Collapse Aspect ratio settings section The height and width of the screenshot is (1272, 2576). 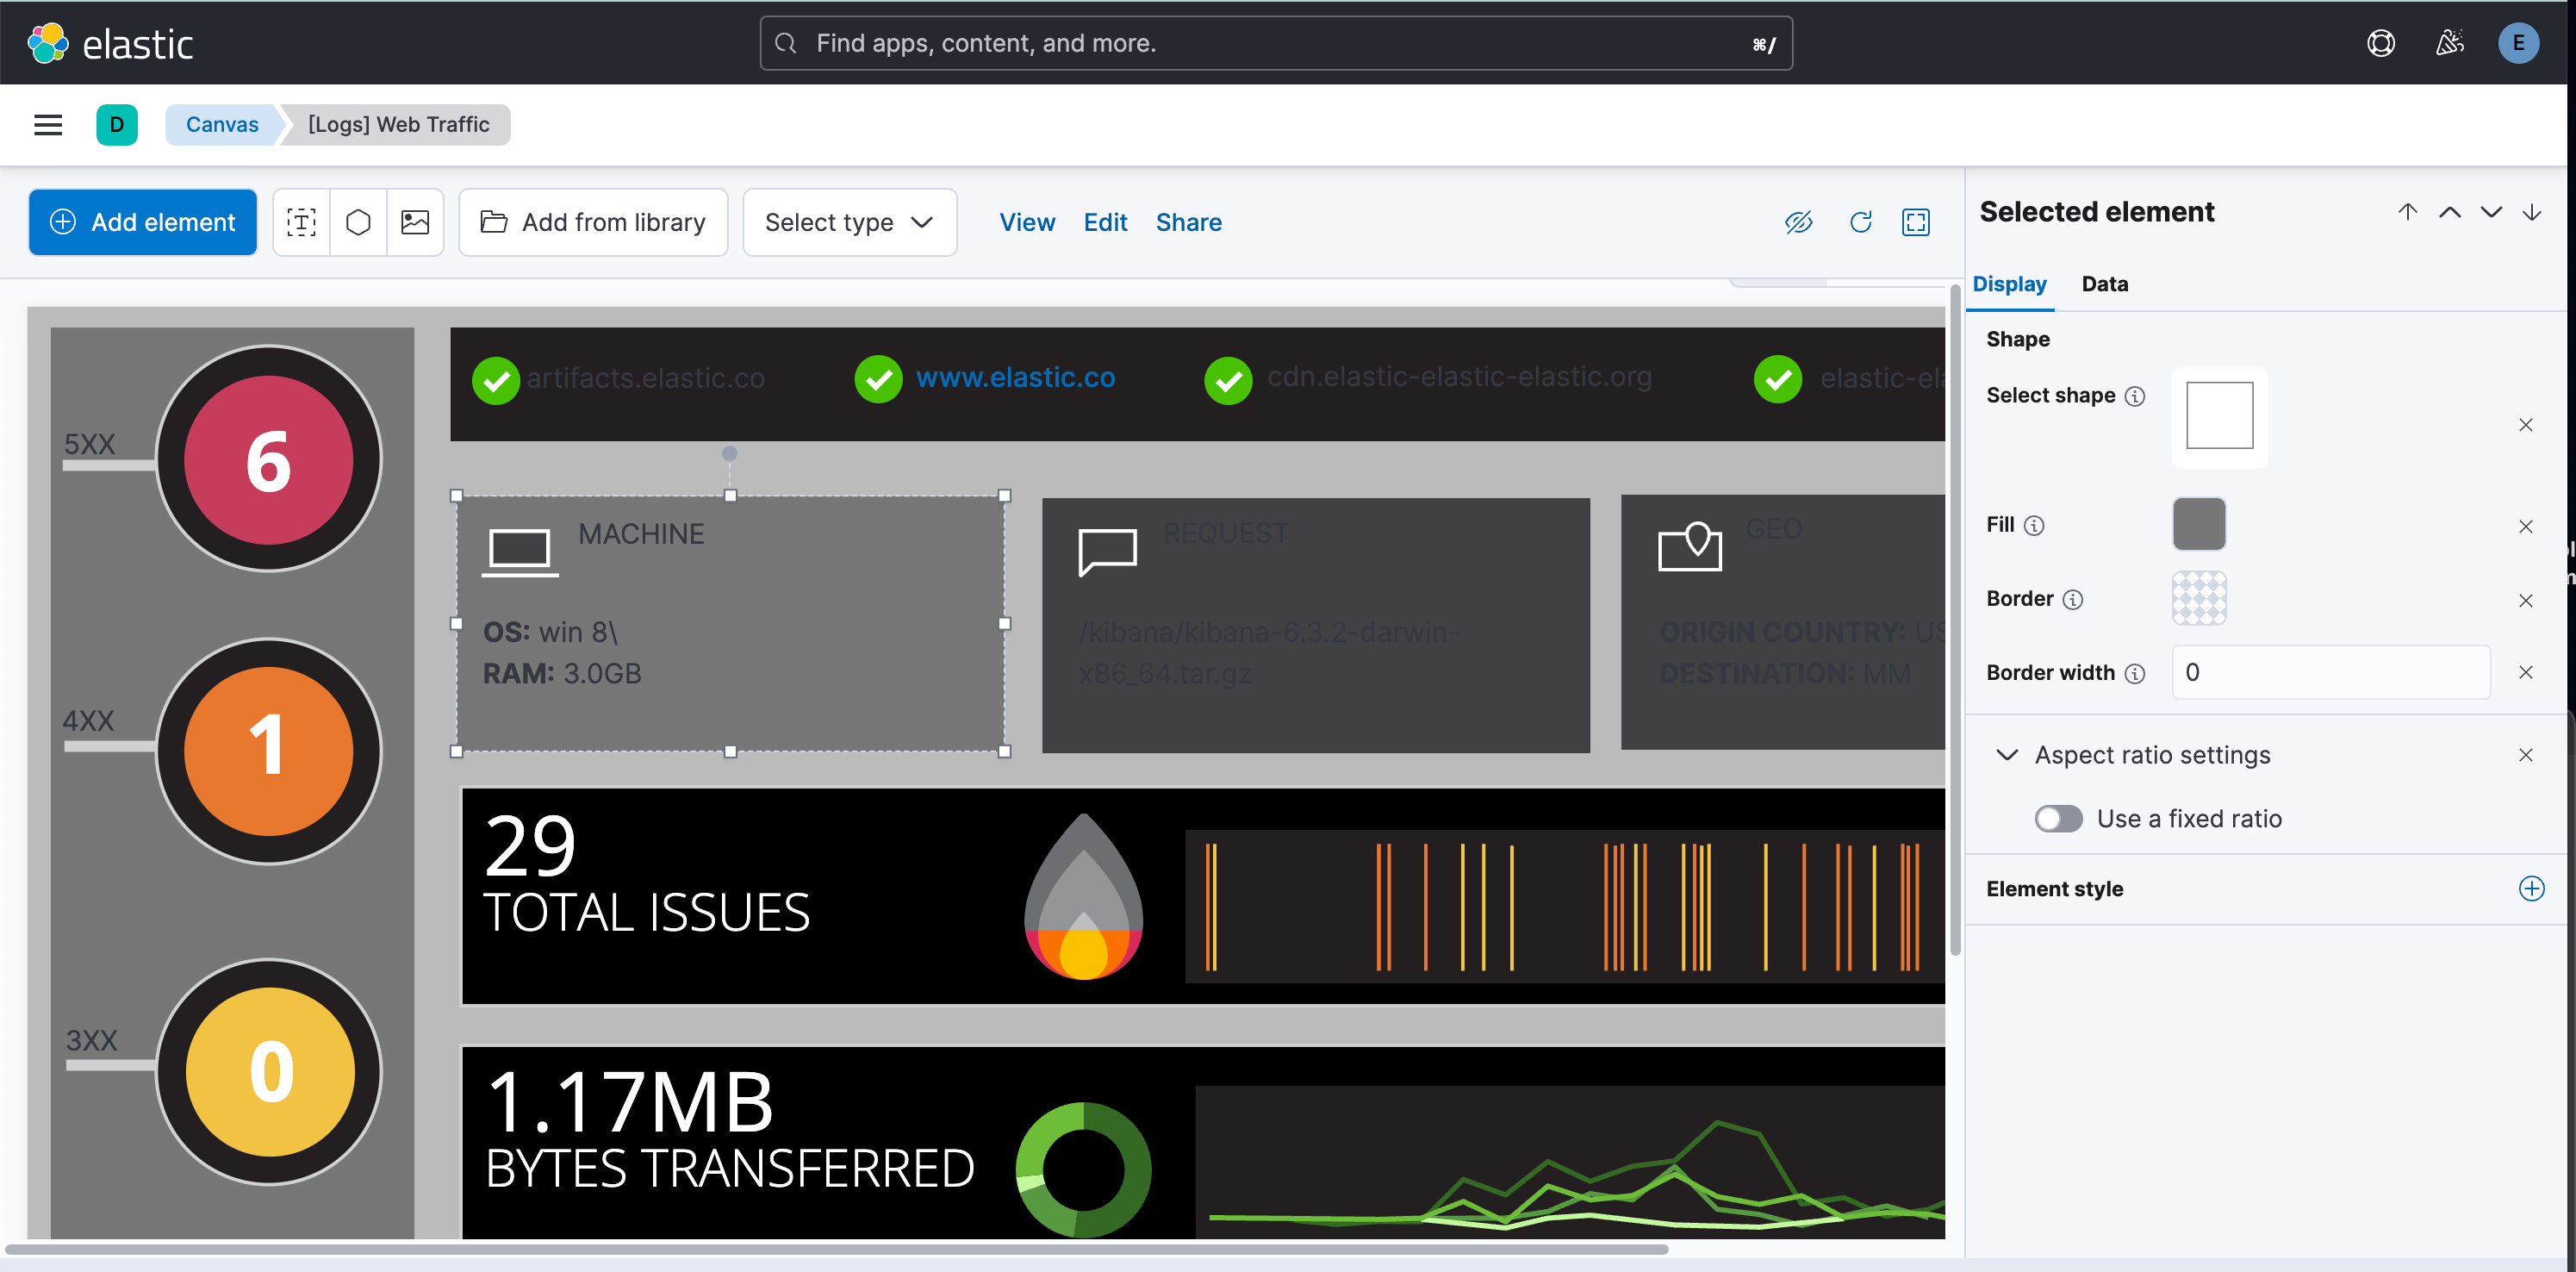point(2006,755)
